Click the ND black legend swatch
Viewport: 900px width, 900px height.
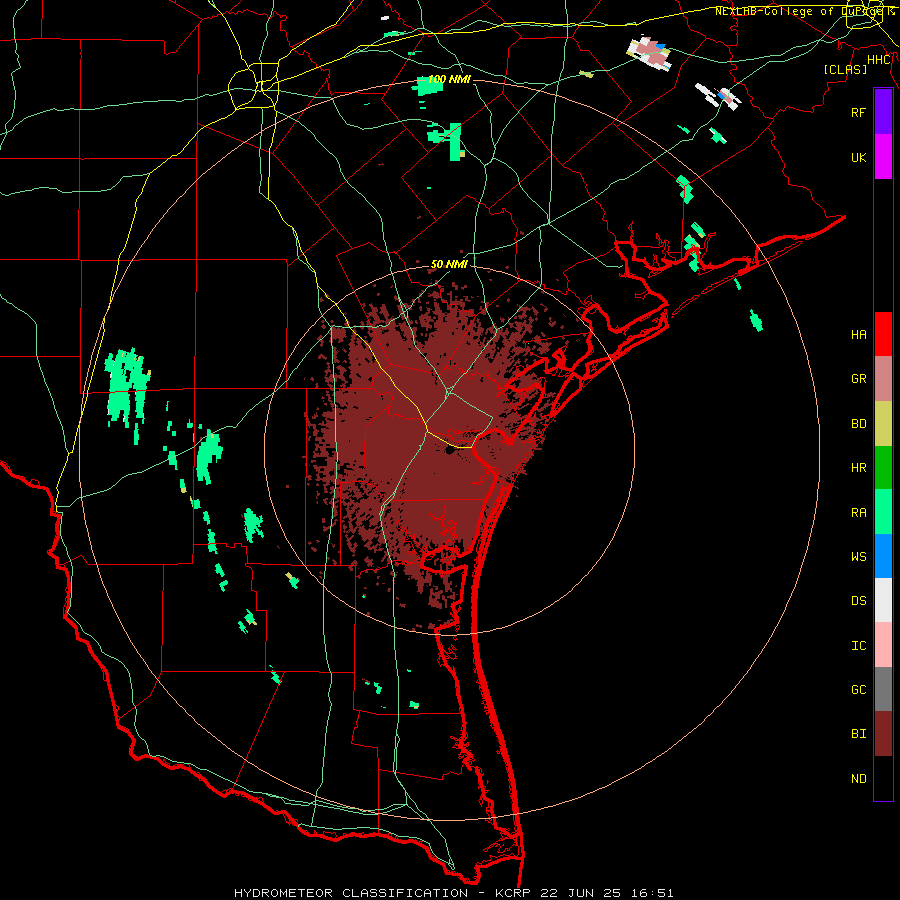point(883,778)
